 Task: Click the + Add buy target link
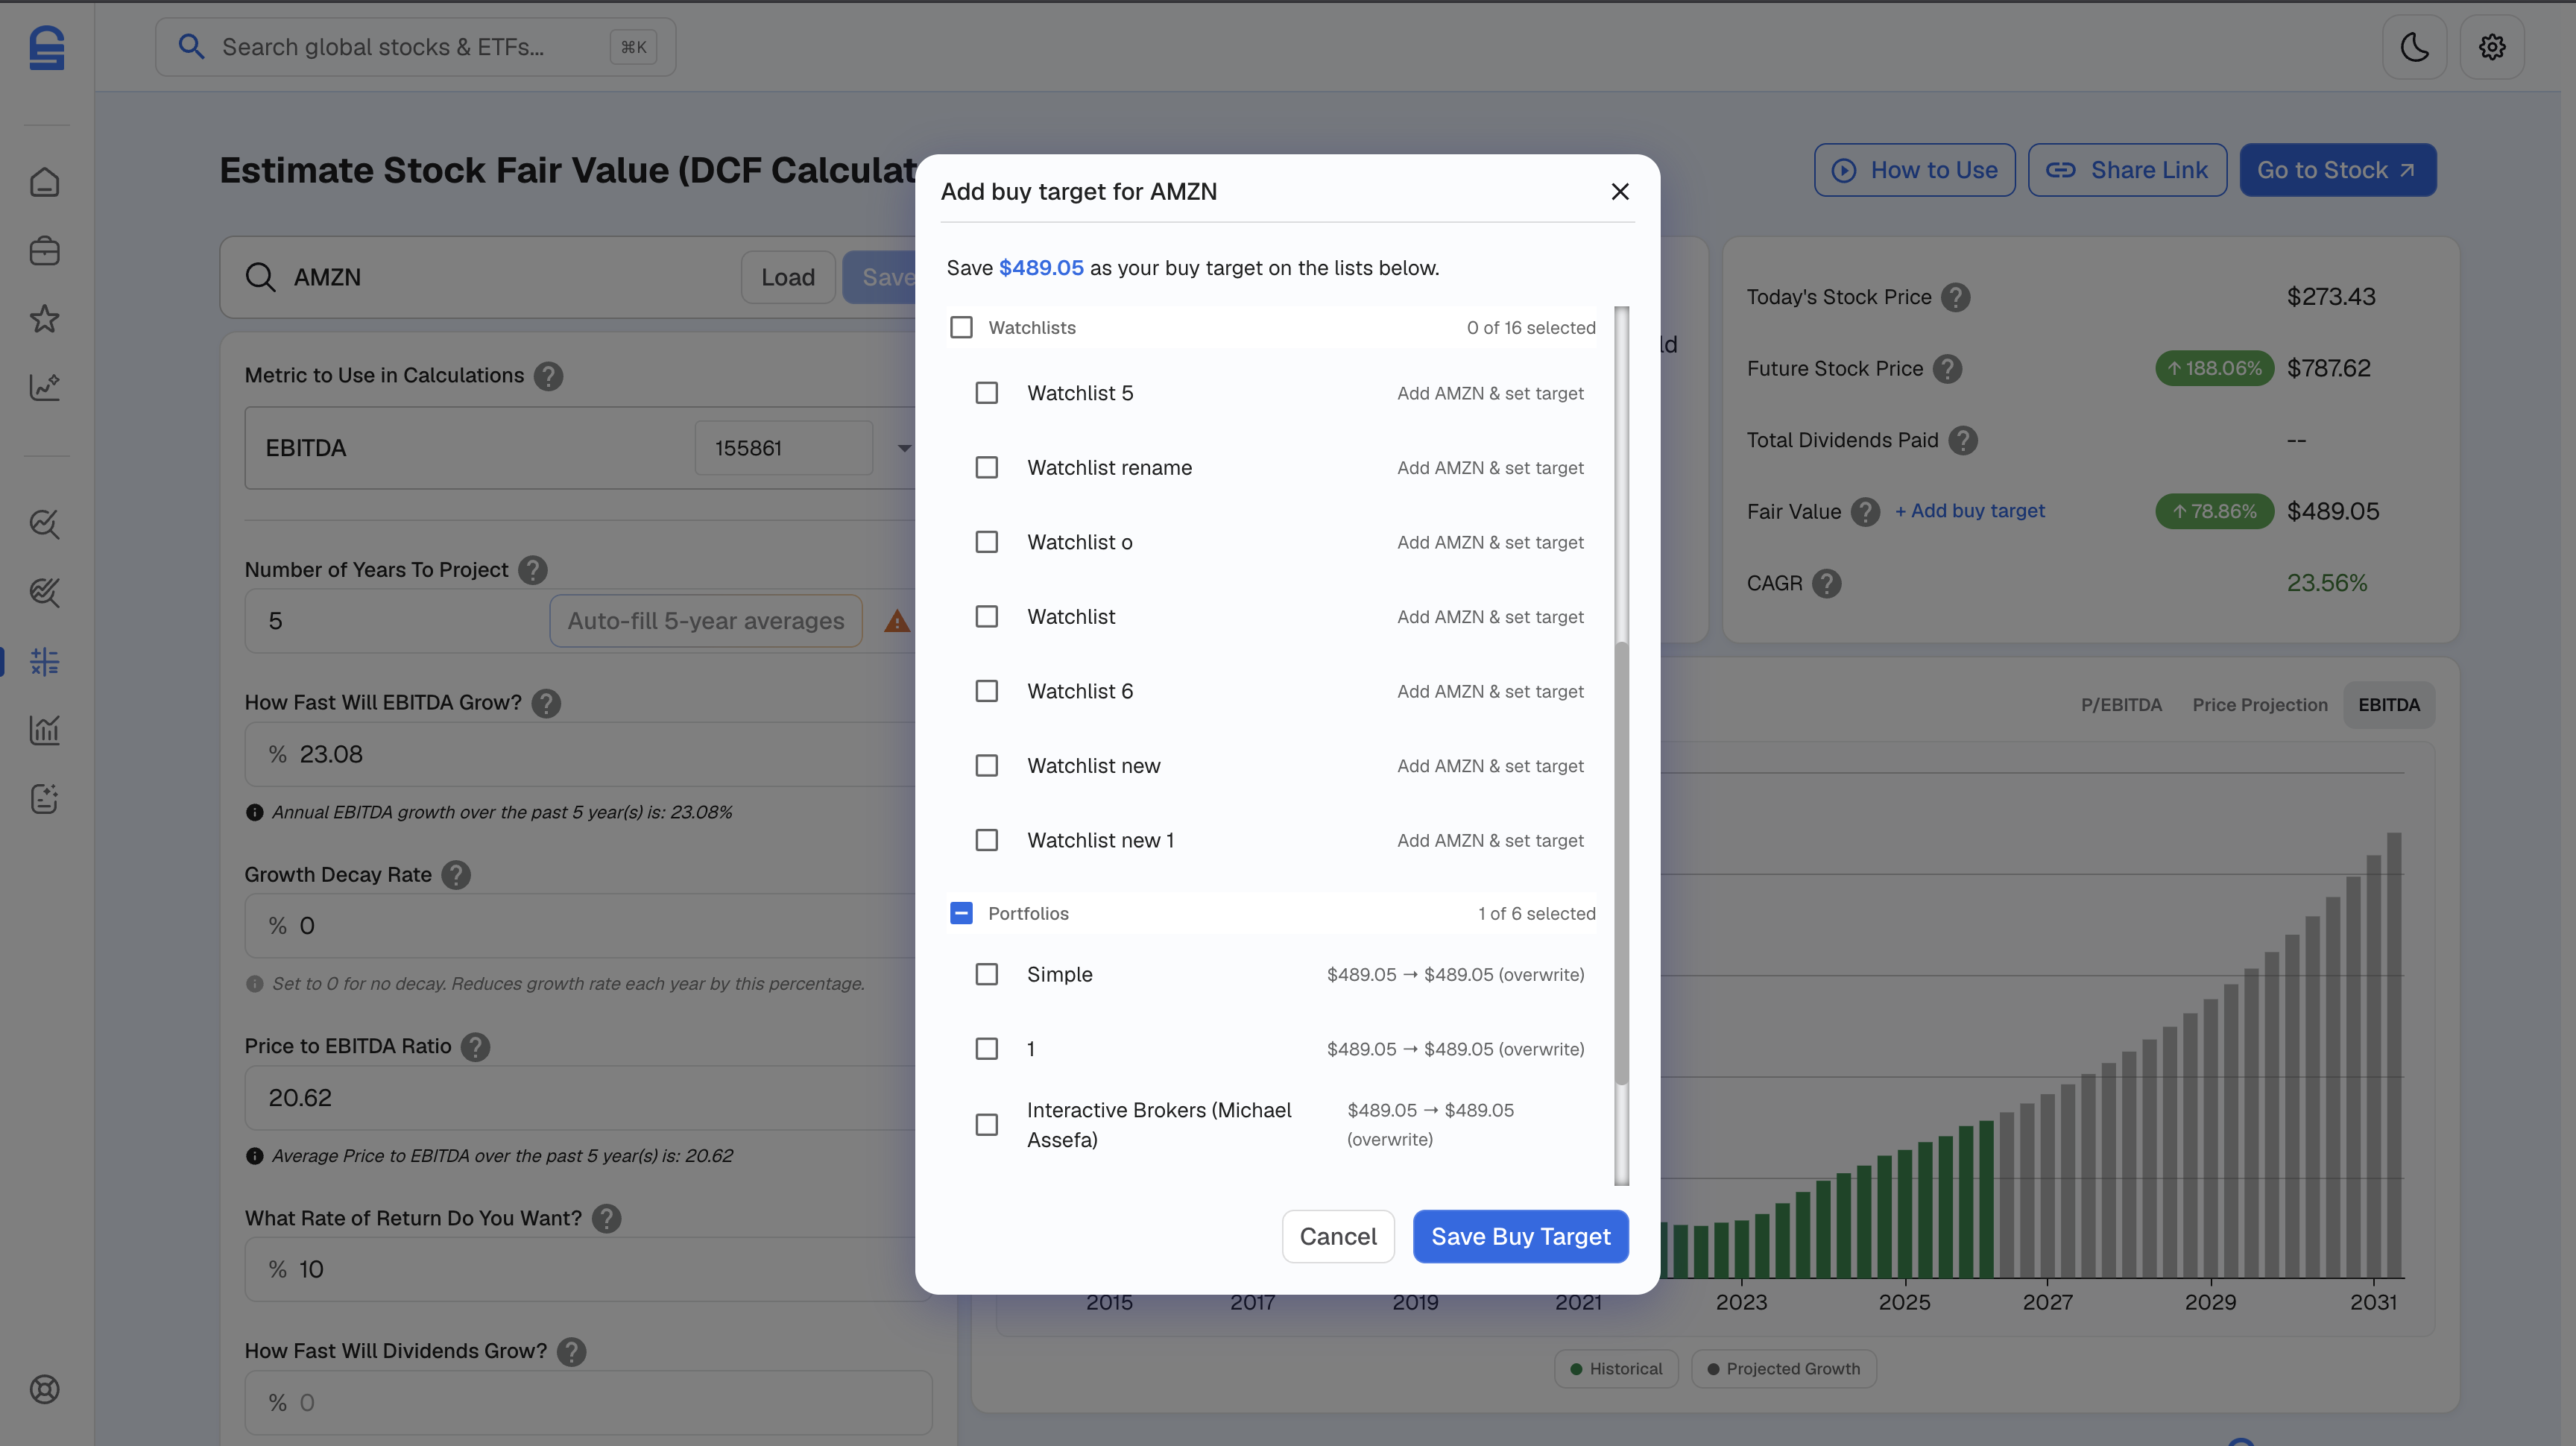coord(1969,511)
